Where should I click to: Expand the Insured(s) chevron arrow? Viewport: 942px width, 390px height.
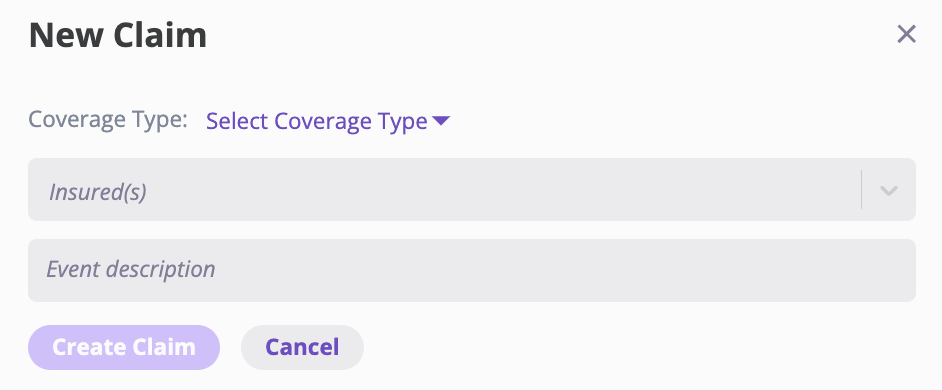click(889, 190)
